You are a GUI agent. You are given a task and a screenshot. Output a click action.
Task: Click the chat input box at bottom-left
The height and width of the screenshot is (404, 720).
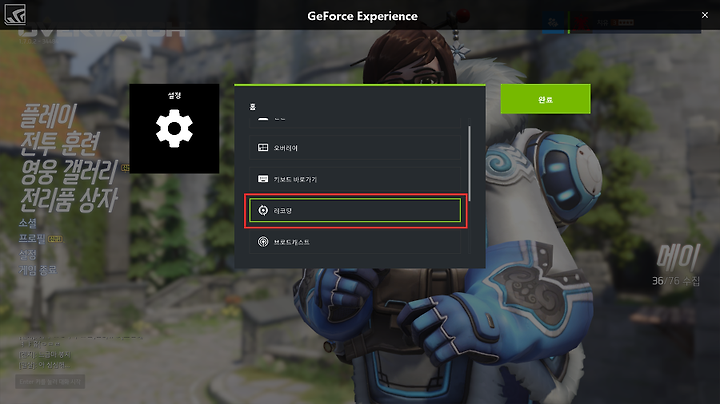(x=50, y=382)
